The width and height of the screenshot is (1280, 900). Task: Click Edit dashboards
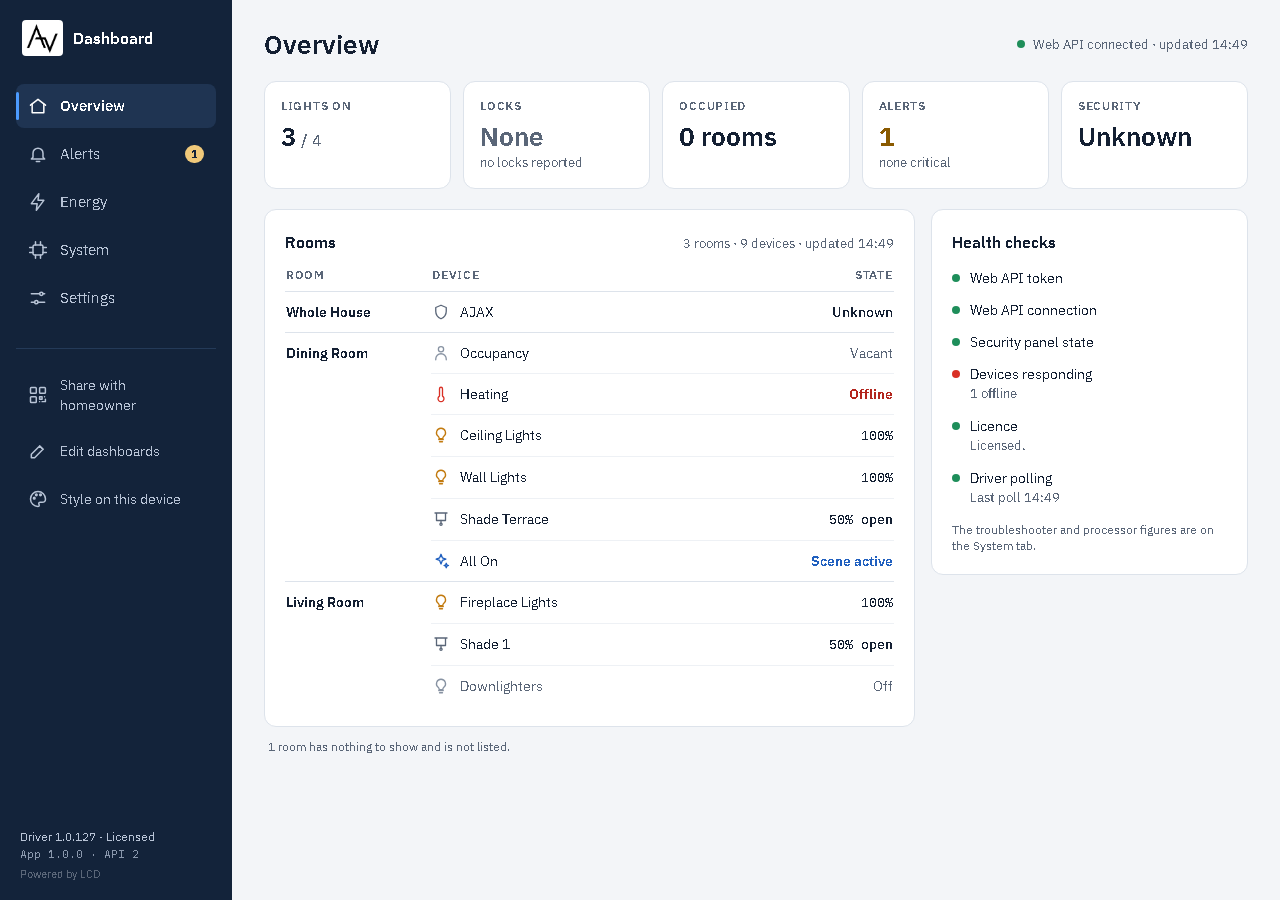coord(116,452)
